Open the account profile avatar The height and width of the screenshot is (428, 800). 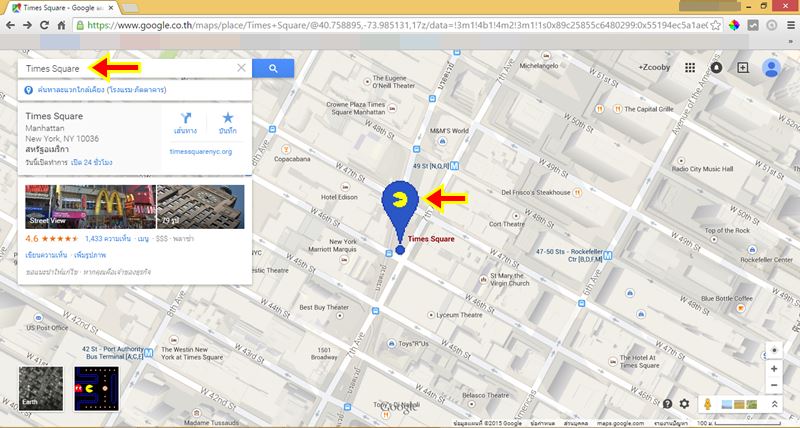[x=771, y=67]
